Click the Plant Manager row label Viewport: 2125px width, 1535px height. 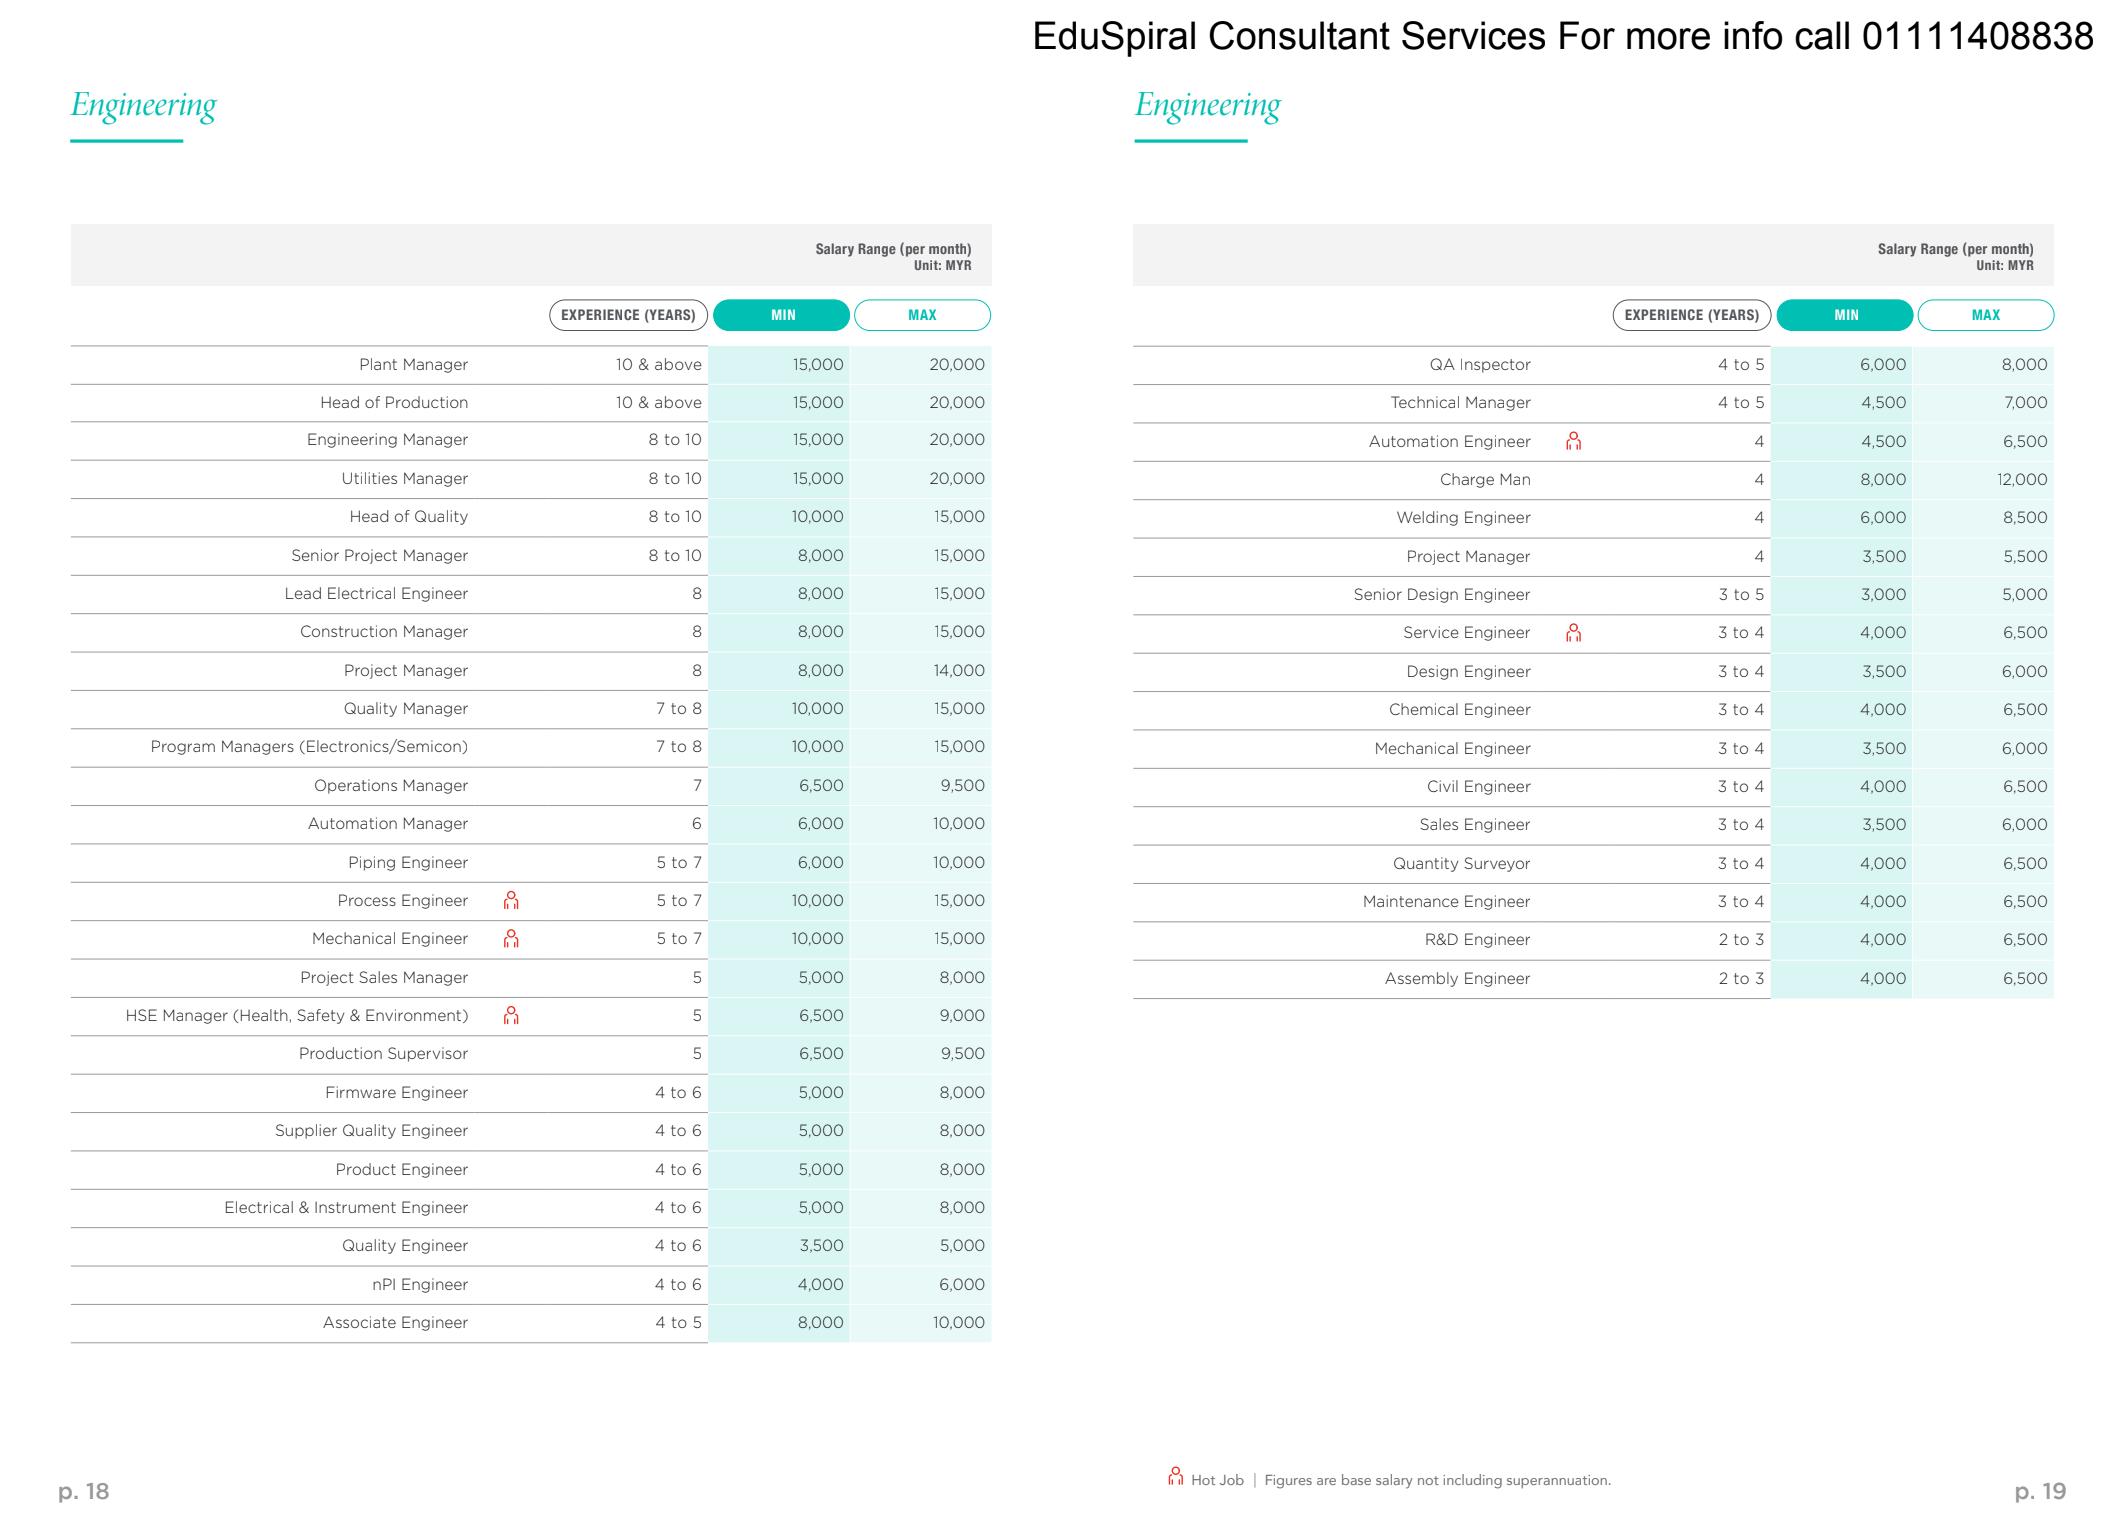(413, 365)
